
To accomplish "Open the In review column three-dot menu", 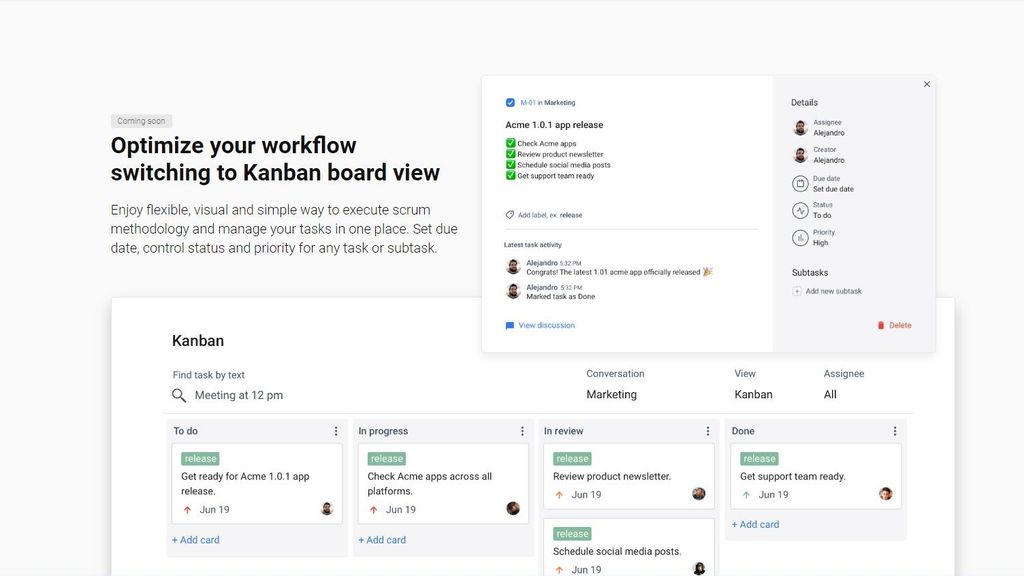I will [x=708, y=431].
